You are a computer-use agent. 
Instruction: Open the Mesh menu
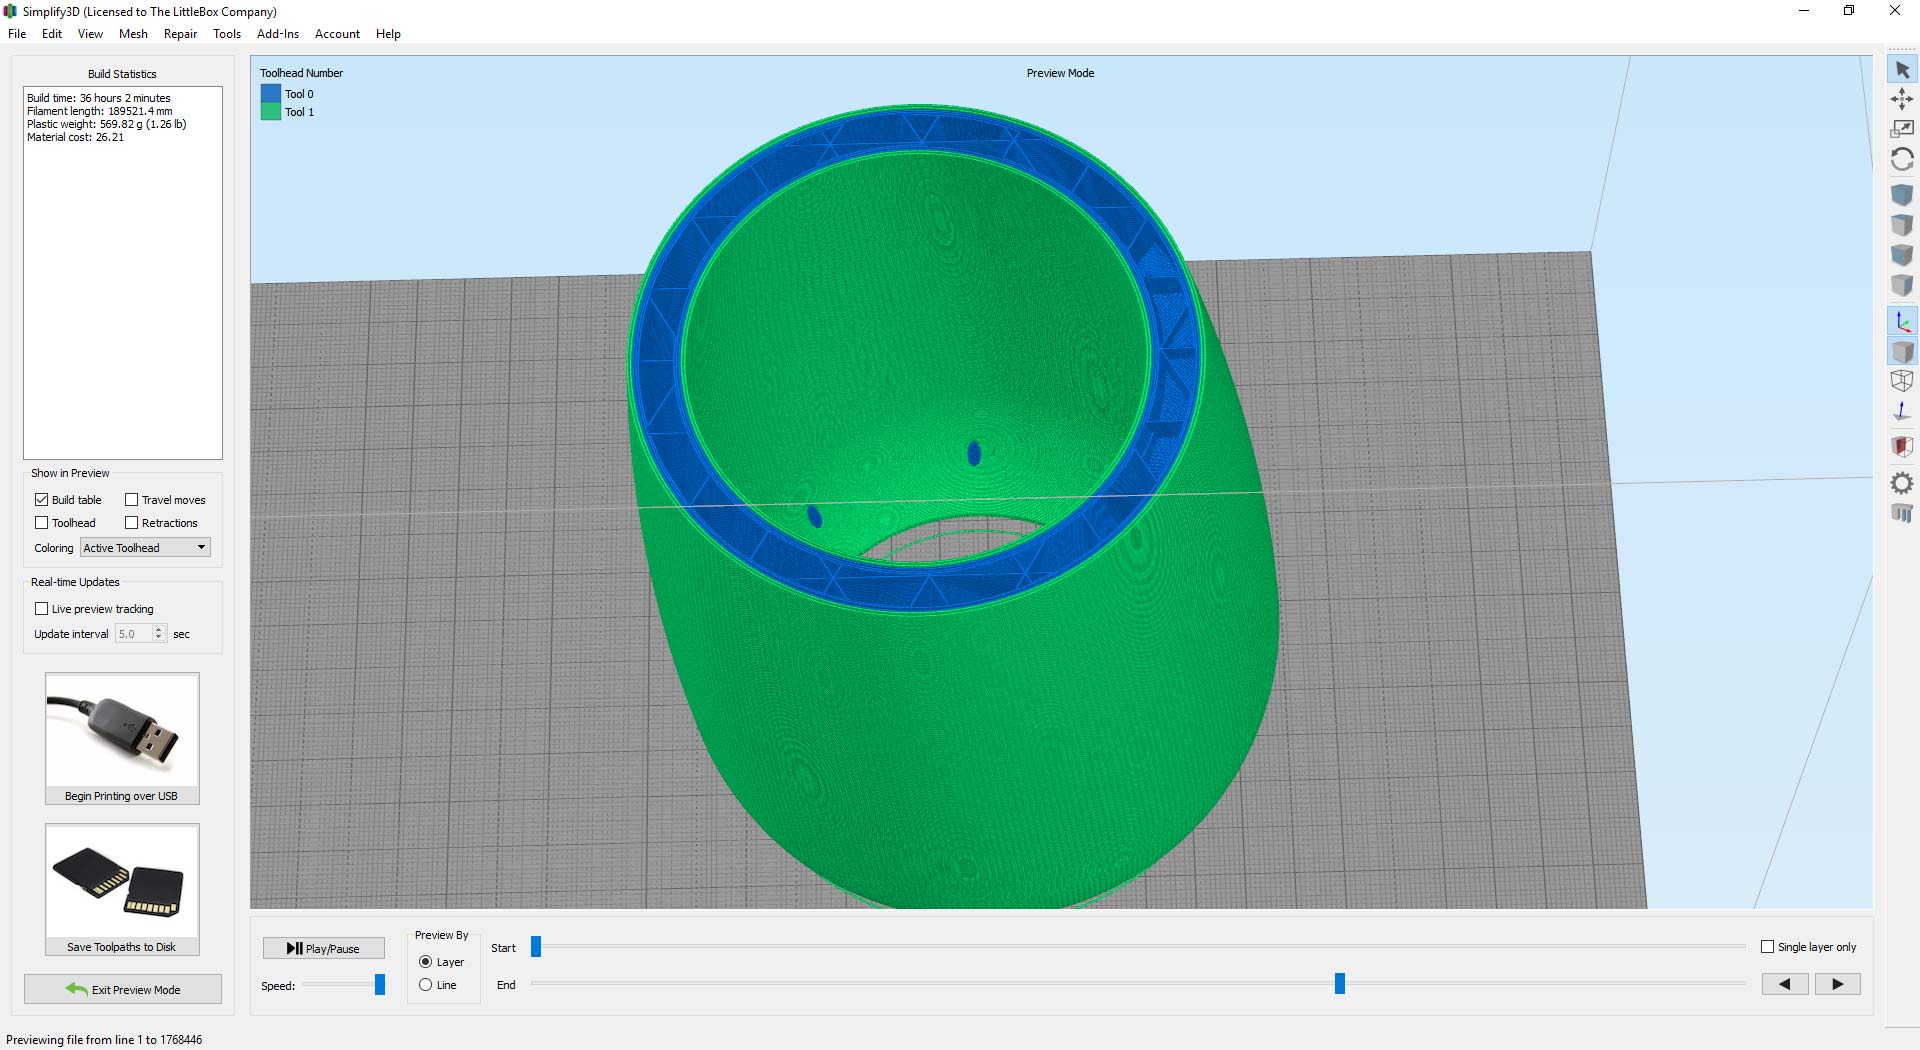[133, 33]
